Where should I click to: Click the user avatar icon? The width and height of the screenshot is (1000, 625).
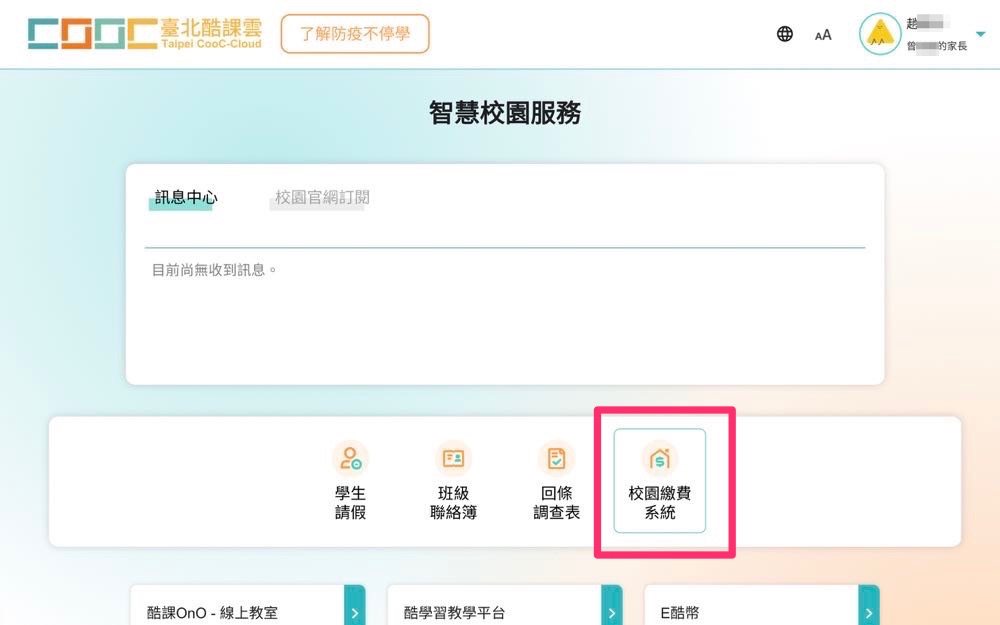[879, 34]
